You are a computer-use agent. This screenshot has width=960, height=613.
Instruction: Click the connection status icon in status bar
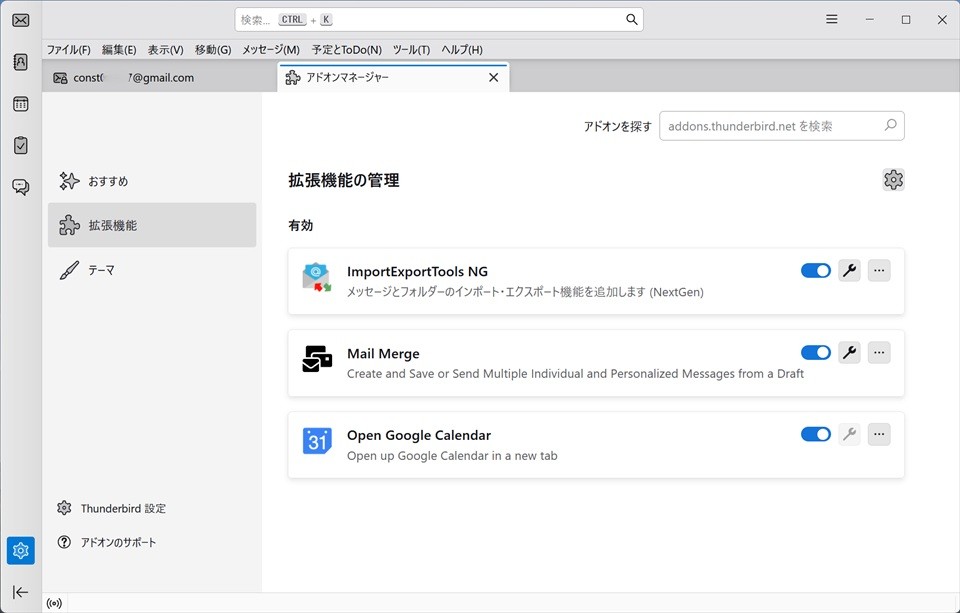pyautogui.click(x=54, y=604)
